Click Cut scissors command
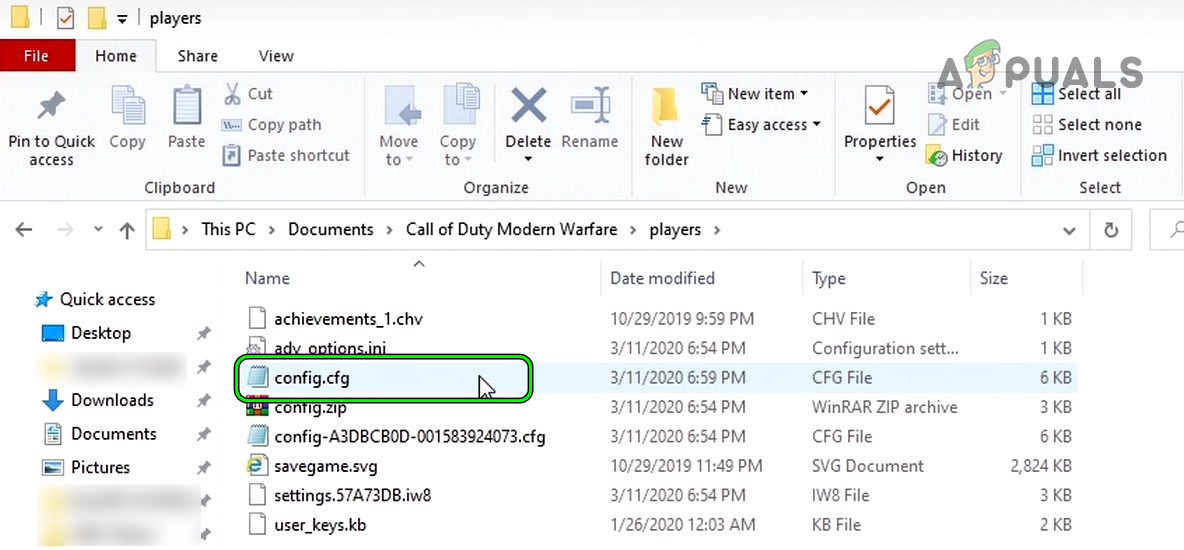 click(248, 94)
